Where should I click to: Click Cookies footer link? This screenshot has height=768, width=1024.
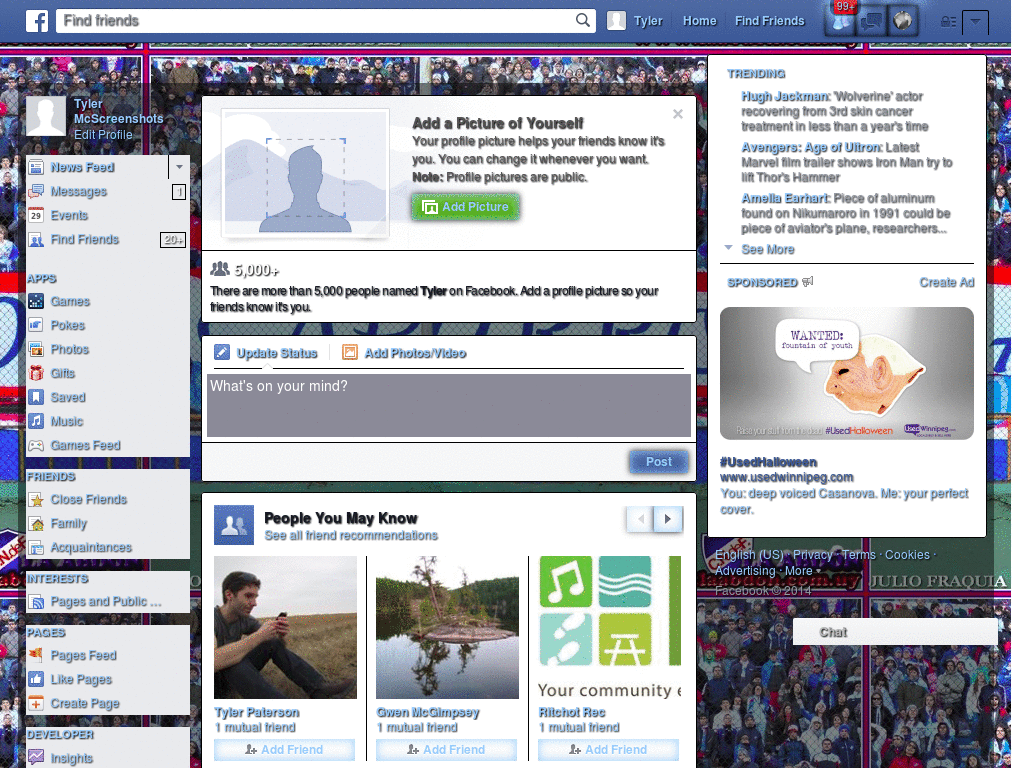[x=906, y=554]
